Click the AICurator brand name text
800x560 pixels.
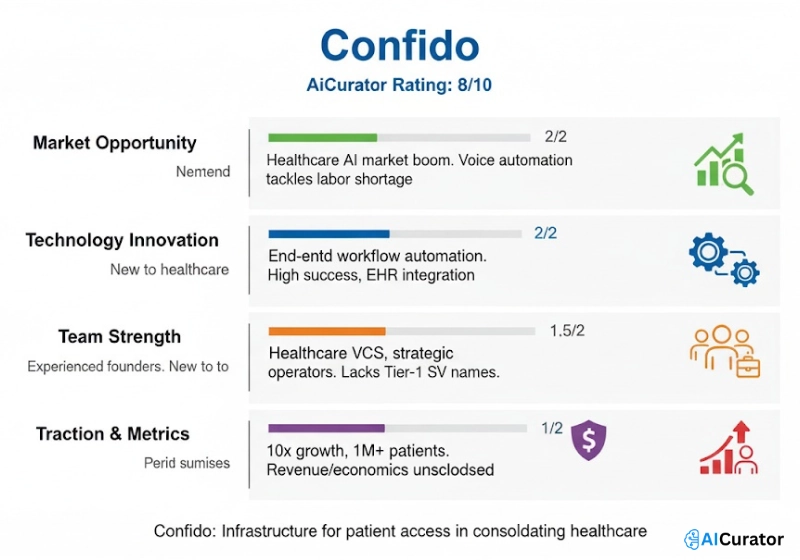coord(746,539)
